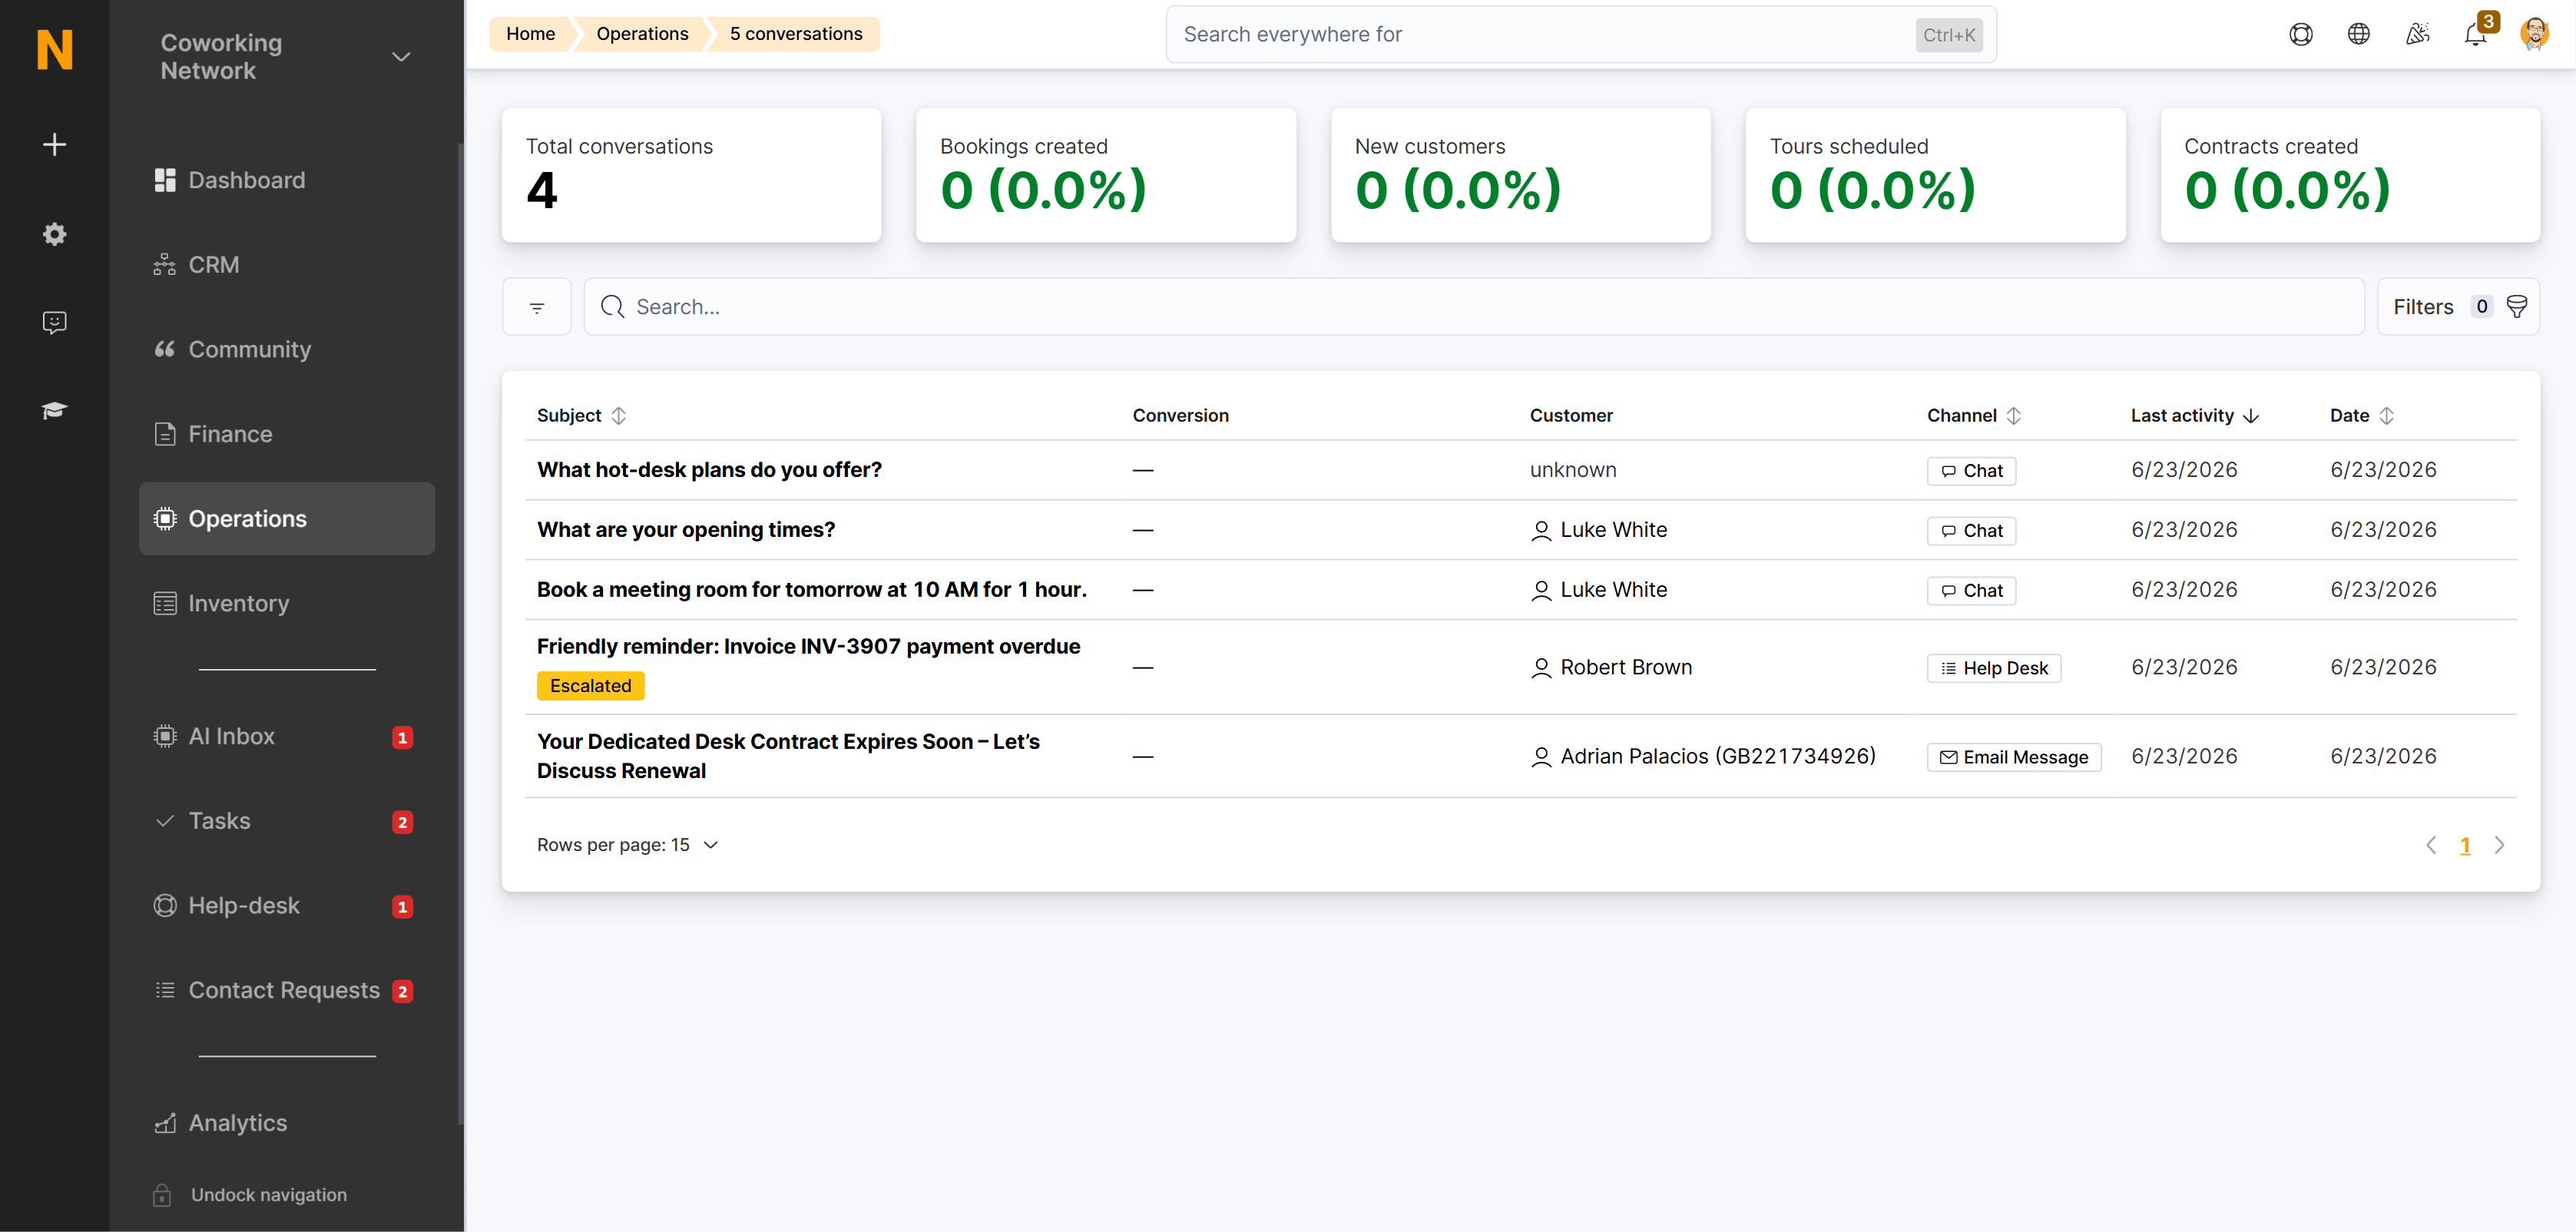Viewport: 2576px width, 1232px height.
Task: Open the help lifebuoy icon in top bar
Action: click(x=2301, y=34)
